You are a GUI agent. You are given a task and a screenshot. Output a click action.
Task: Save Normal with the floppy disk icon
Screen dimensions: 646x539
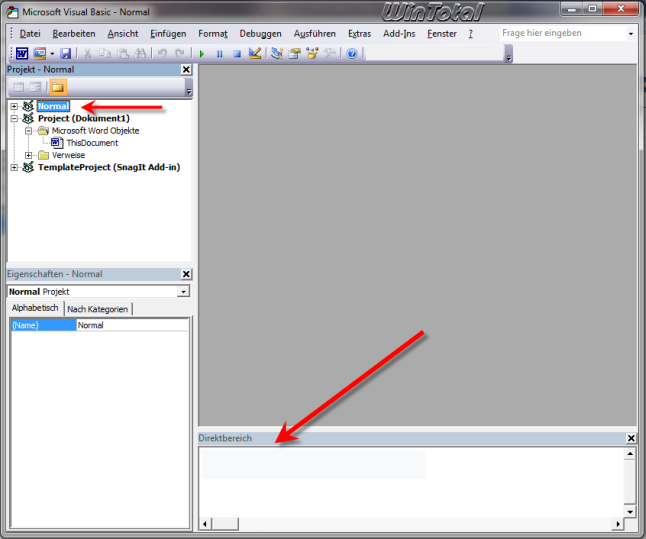coord(66,54)
